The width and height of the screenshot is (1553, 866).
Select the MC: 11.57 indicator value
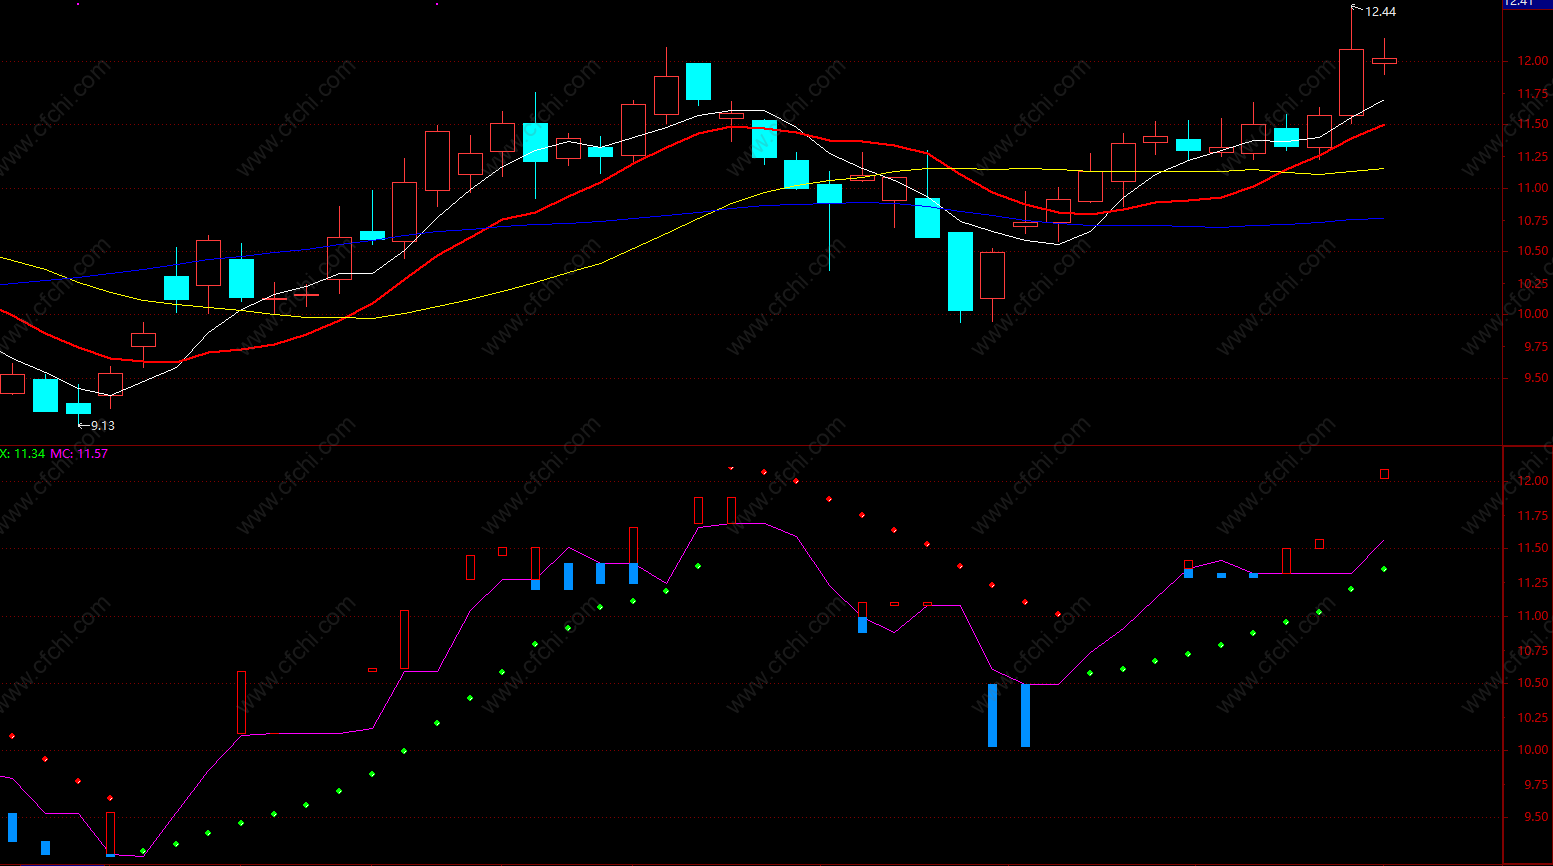point(79,454)
